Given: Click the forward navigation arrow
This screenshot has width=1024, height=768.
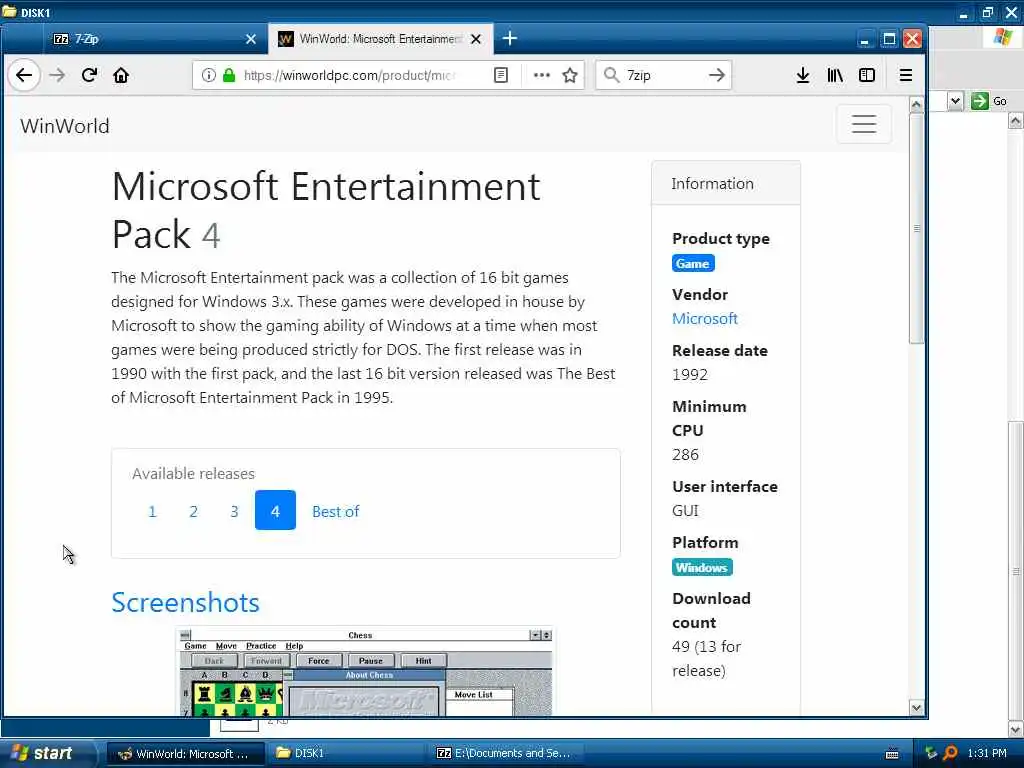Looking at the screenshot, I should pos(57,75).
